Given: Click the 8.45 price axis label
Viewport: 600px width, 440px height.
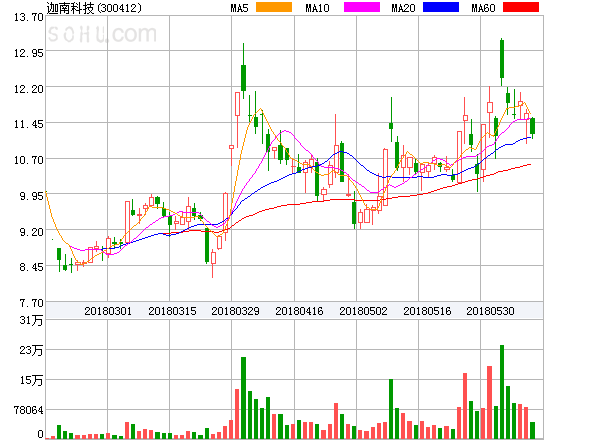Looking at the screenshot, I should pos(31,267).
